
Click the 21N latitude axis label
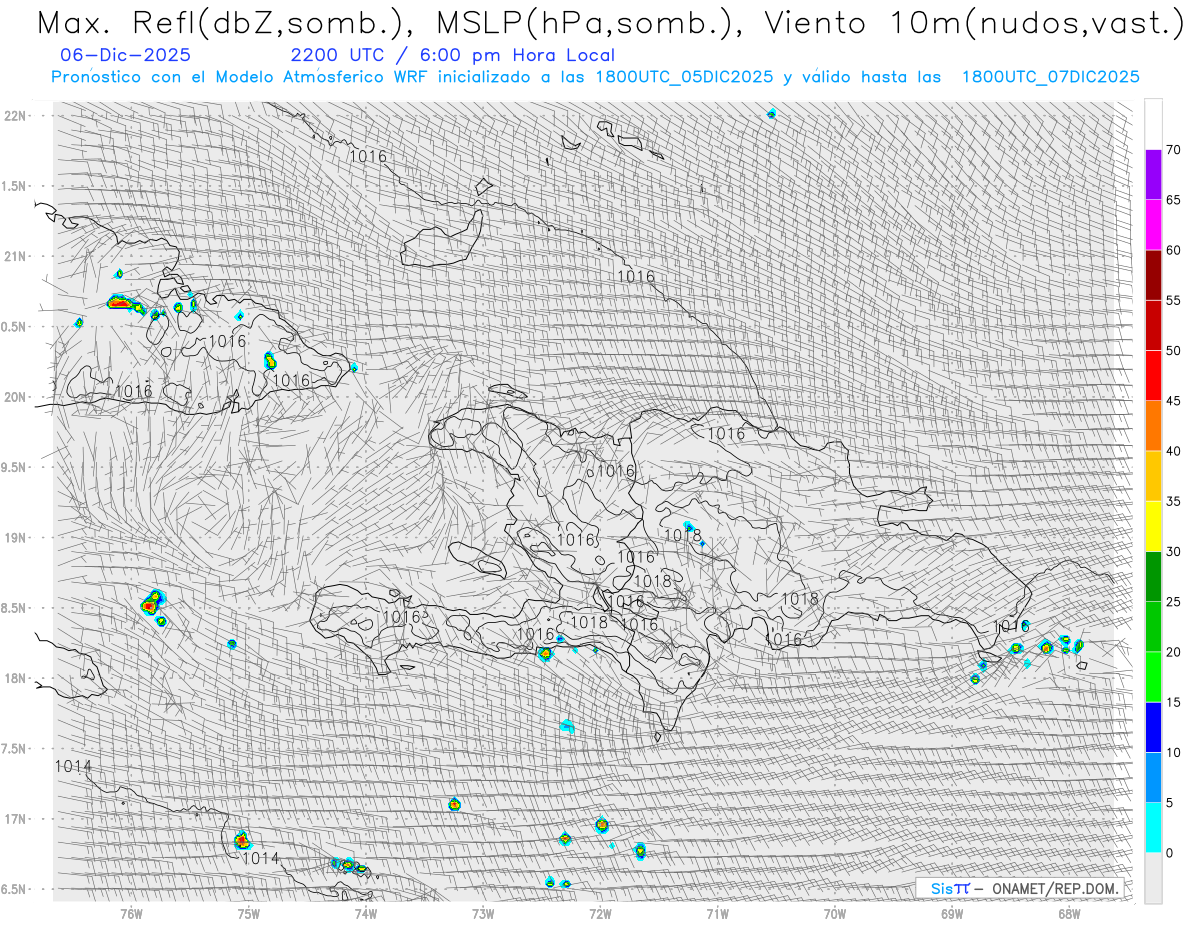point(15,256)
